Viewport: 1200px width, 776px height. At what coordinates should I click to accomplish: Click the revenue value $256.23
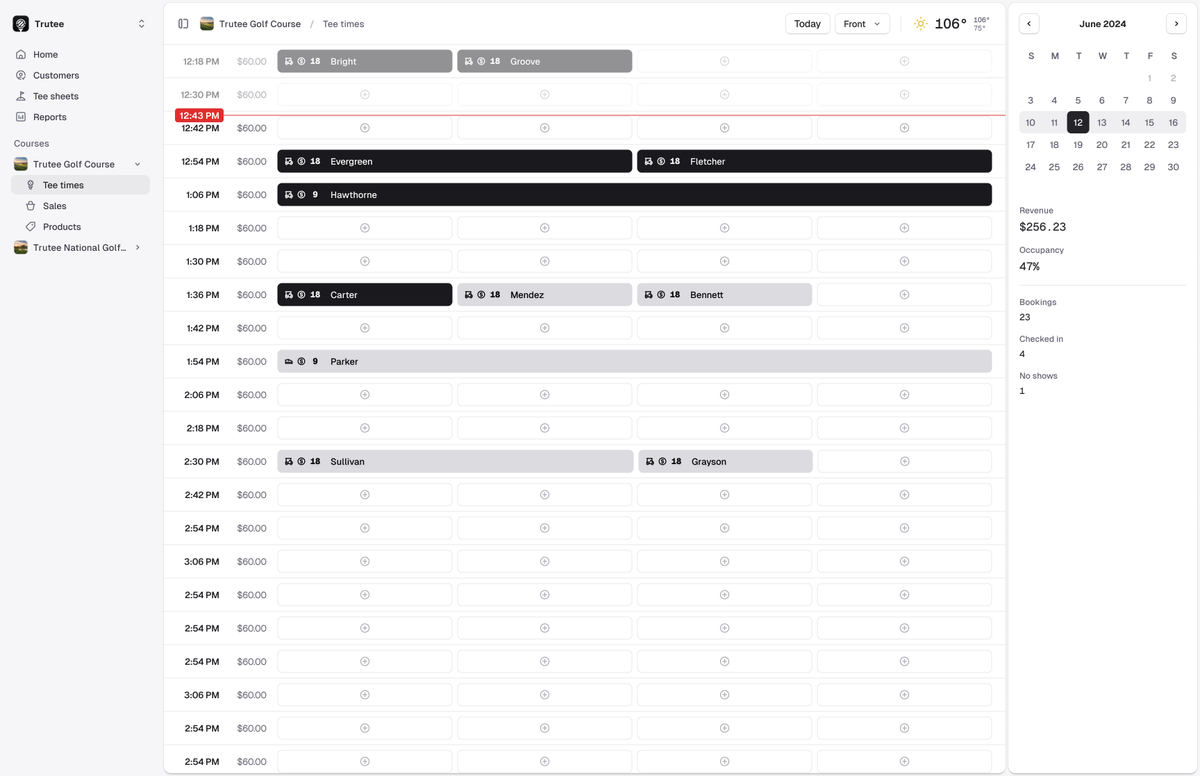pyautogui.click(x=1042, y=227)
